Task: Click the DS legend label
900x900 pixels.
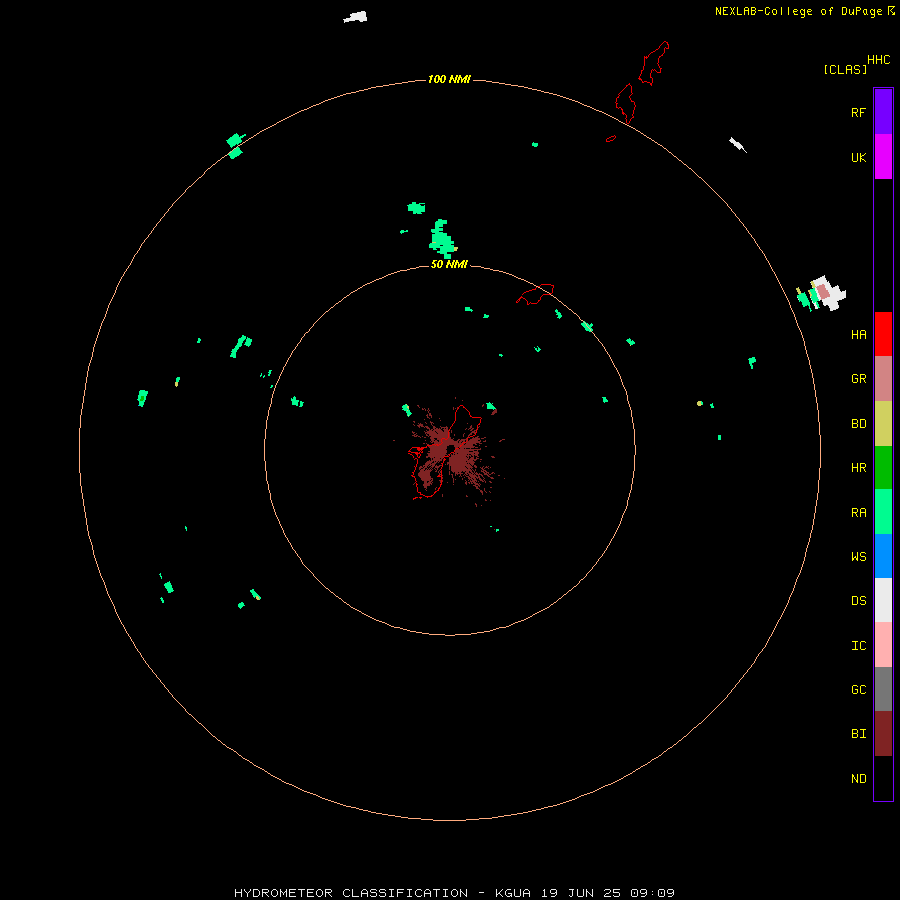Action: pos(858,600)
